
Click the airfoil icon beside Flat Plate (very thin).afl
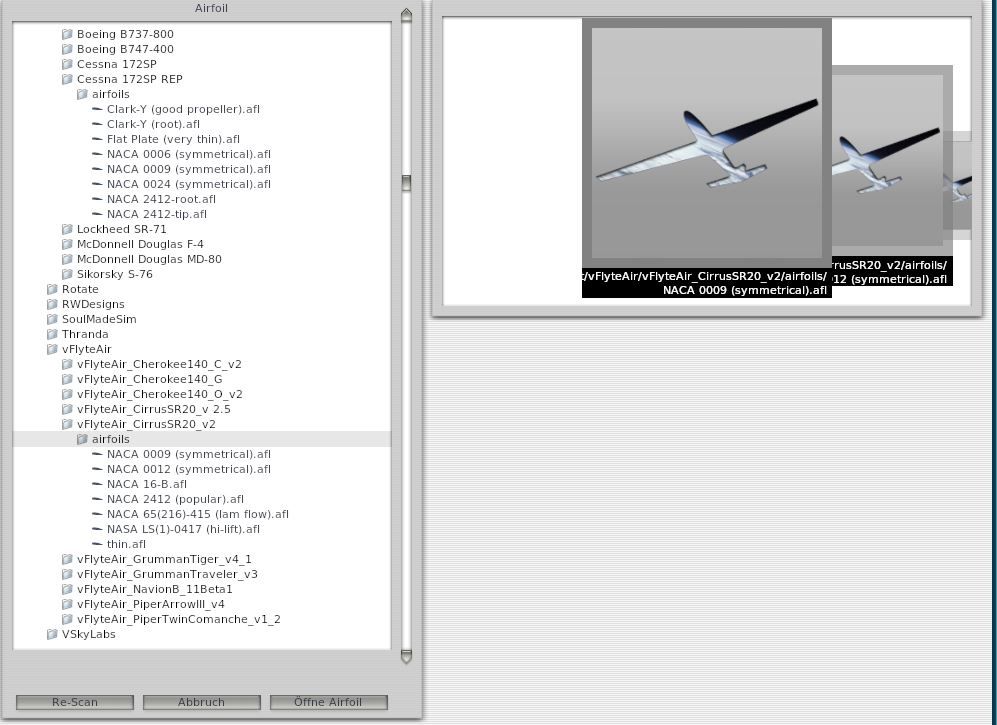[97, 139]
